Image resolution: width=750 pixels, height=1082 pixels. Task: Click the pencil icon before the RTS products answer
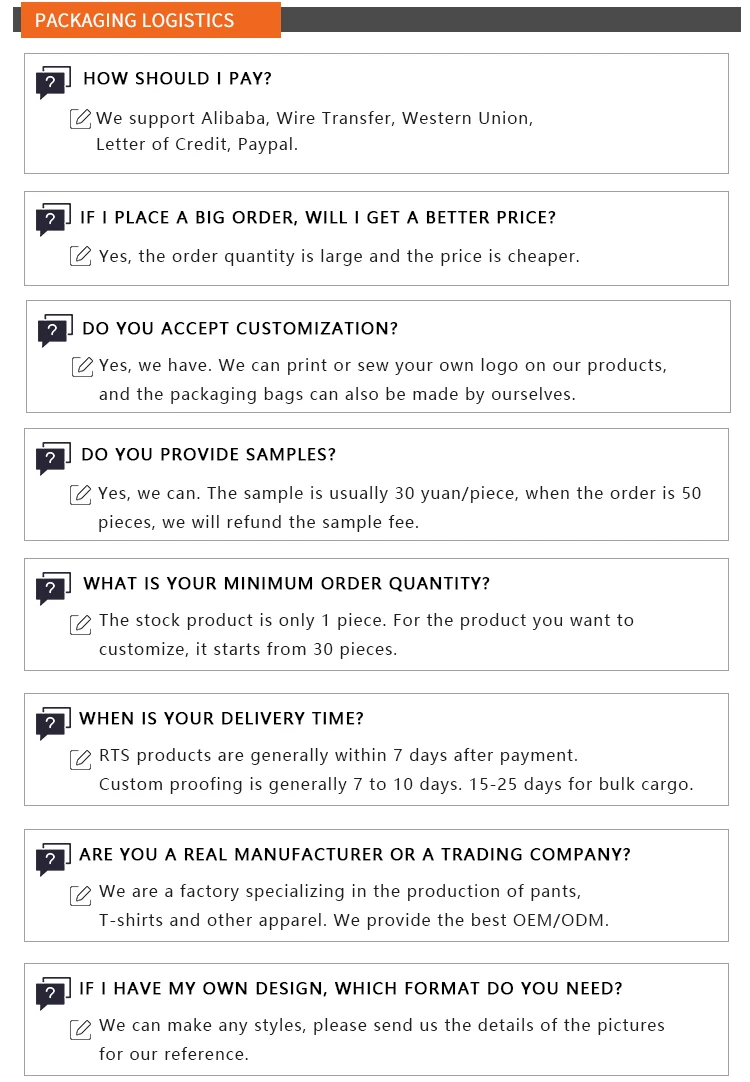click(81, 759)
